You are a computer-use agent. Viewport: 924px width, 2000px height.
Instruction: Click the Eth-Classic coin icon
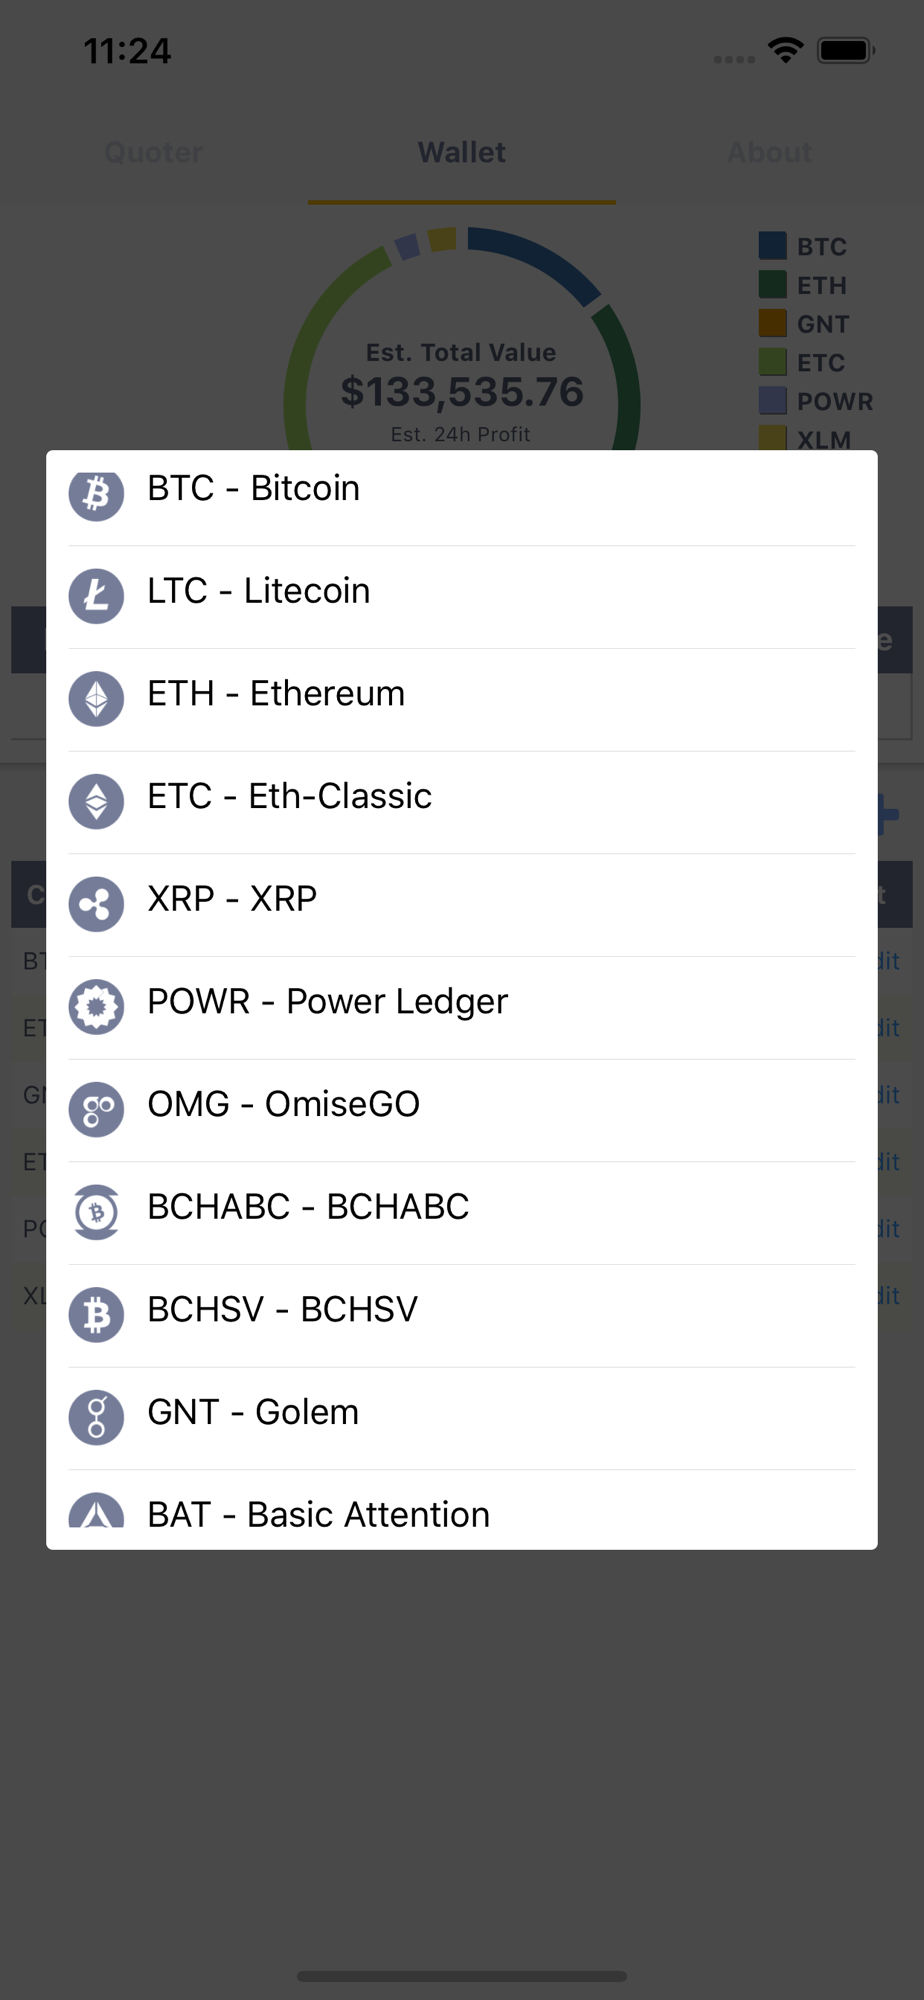coord(96,801)
